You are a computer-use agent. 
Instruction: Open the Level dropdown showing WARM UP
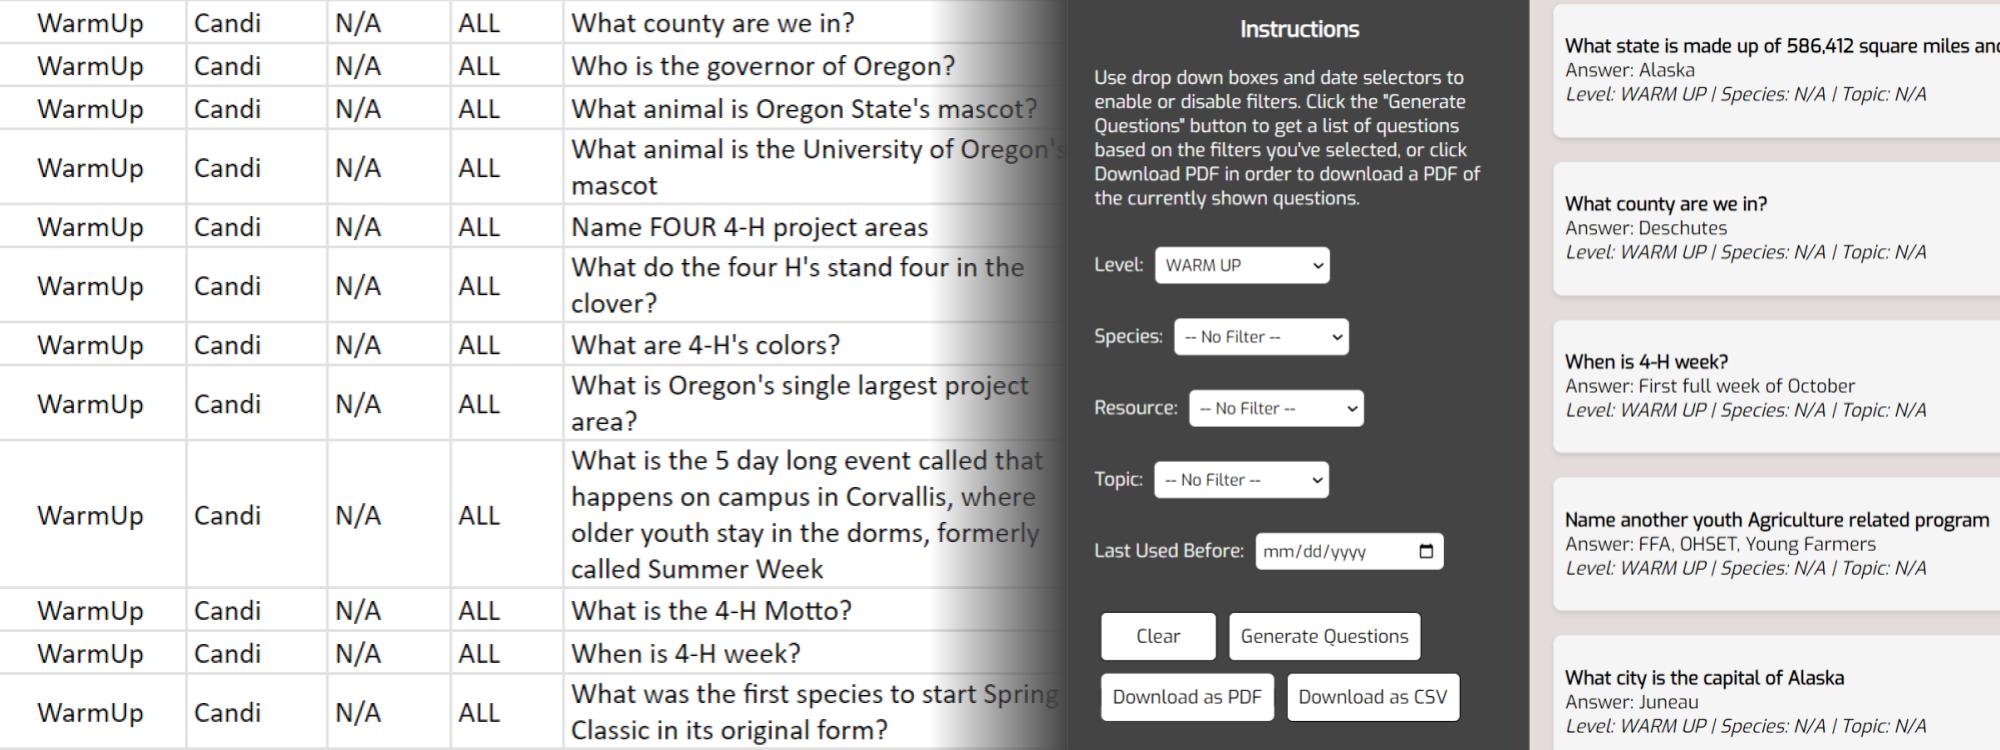pyautogui.click(x=1242, y=265)
